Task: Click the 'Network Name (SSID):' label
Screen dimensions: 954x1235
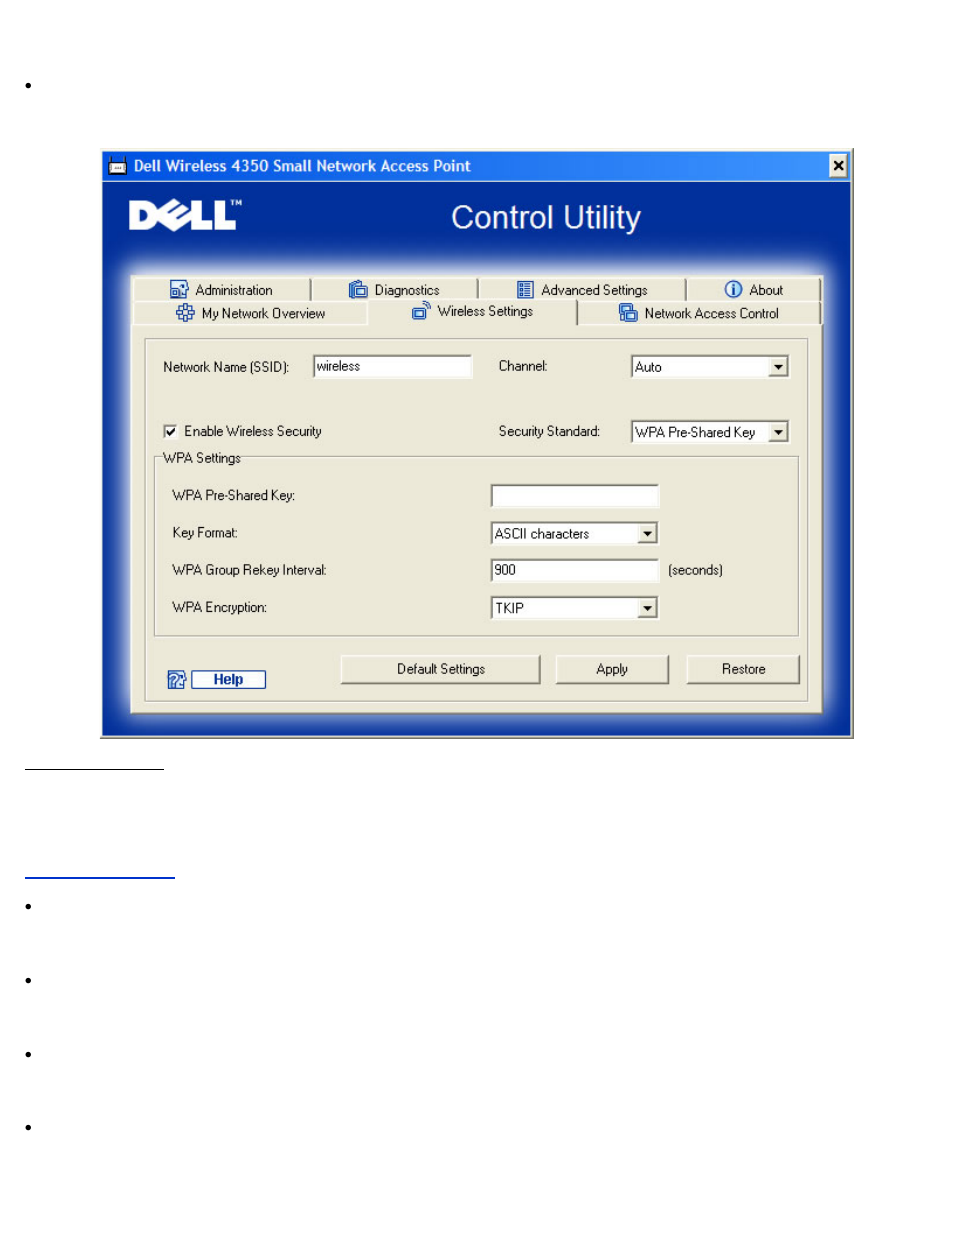Action: (x=226, y=367)
